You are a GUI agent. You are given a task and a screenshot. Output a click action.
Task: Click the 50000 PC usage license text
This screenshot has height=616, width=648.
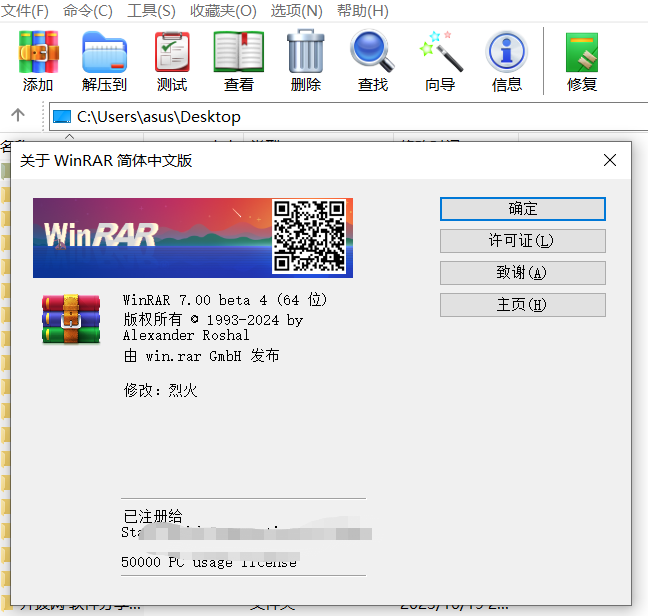[x=209, y=562]
